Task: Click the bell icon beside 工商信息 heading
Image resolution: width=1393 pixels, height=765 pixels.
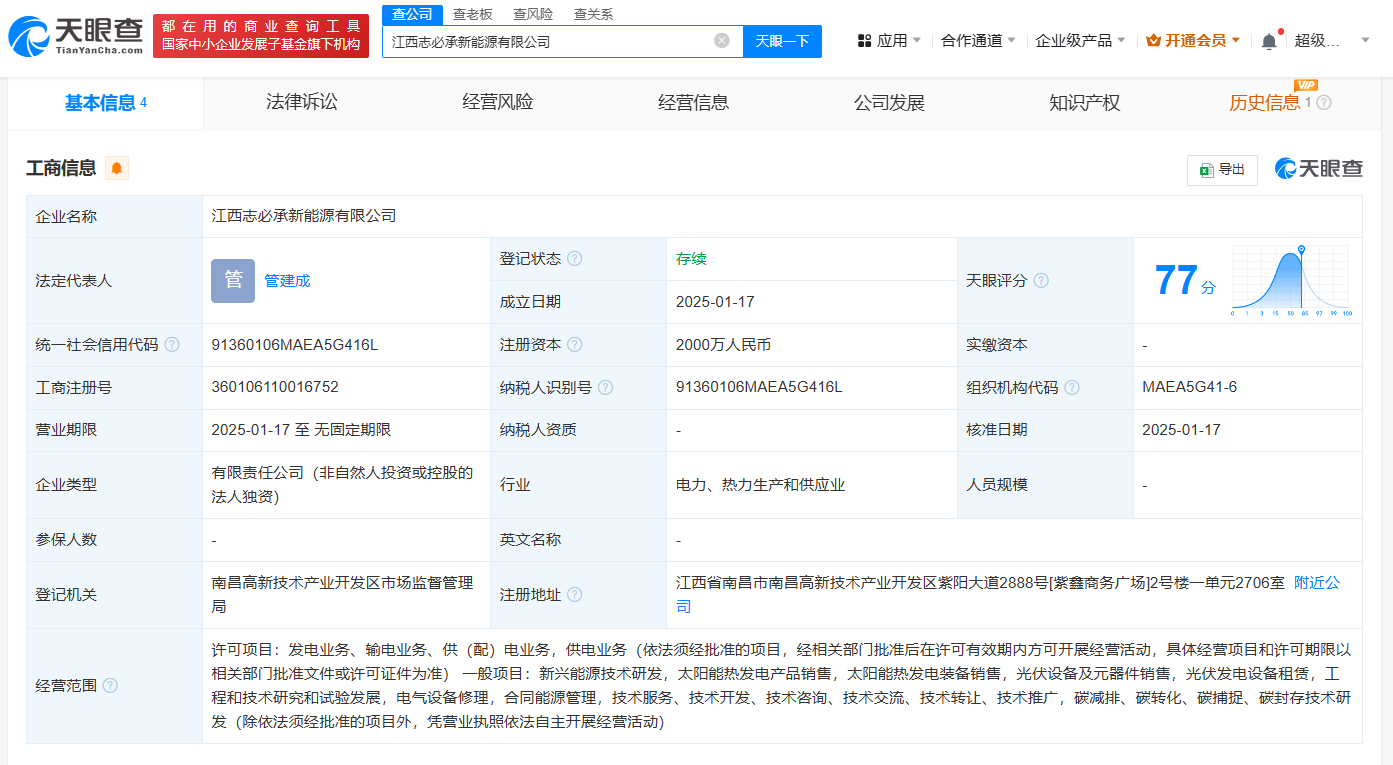Action: coord(117,168)
